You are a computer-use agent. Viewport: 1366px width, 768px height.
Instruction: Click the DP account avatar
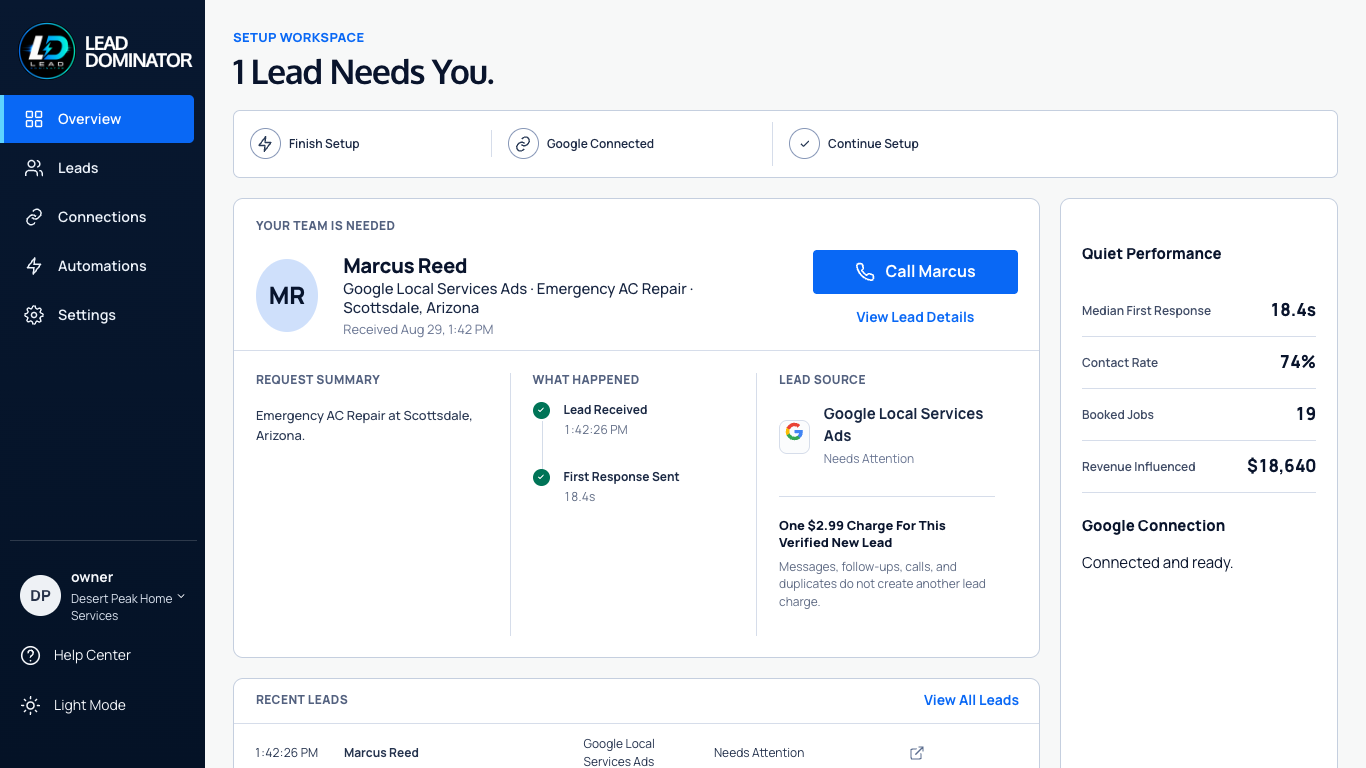pyautogui.click(x=40, y=596)
